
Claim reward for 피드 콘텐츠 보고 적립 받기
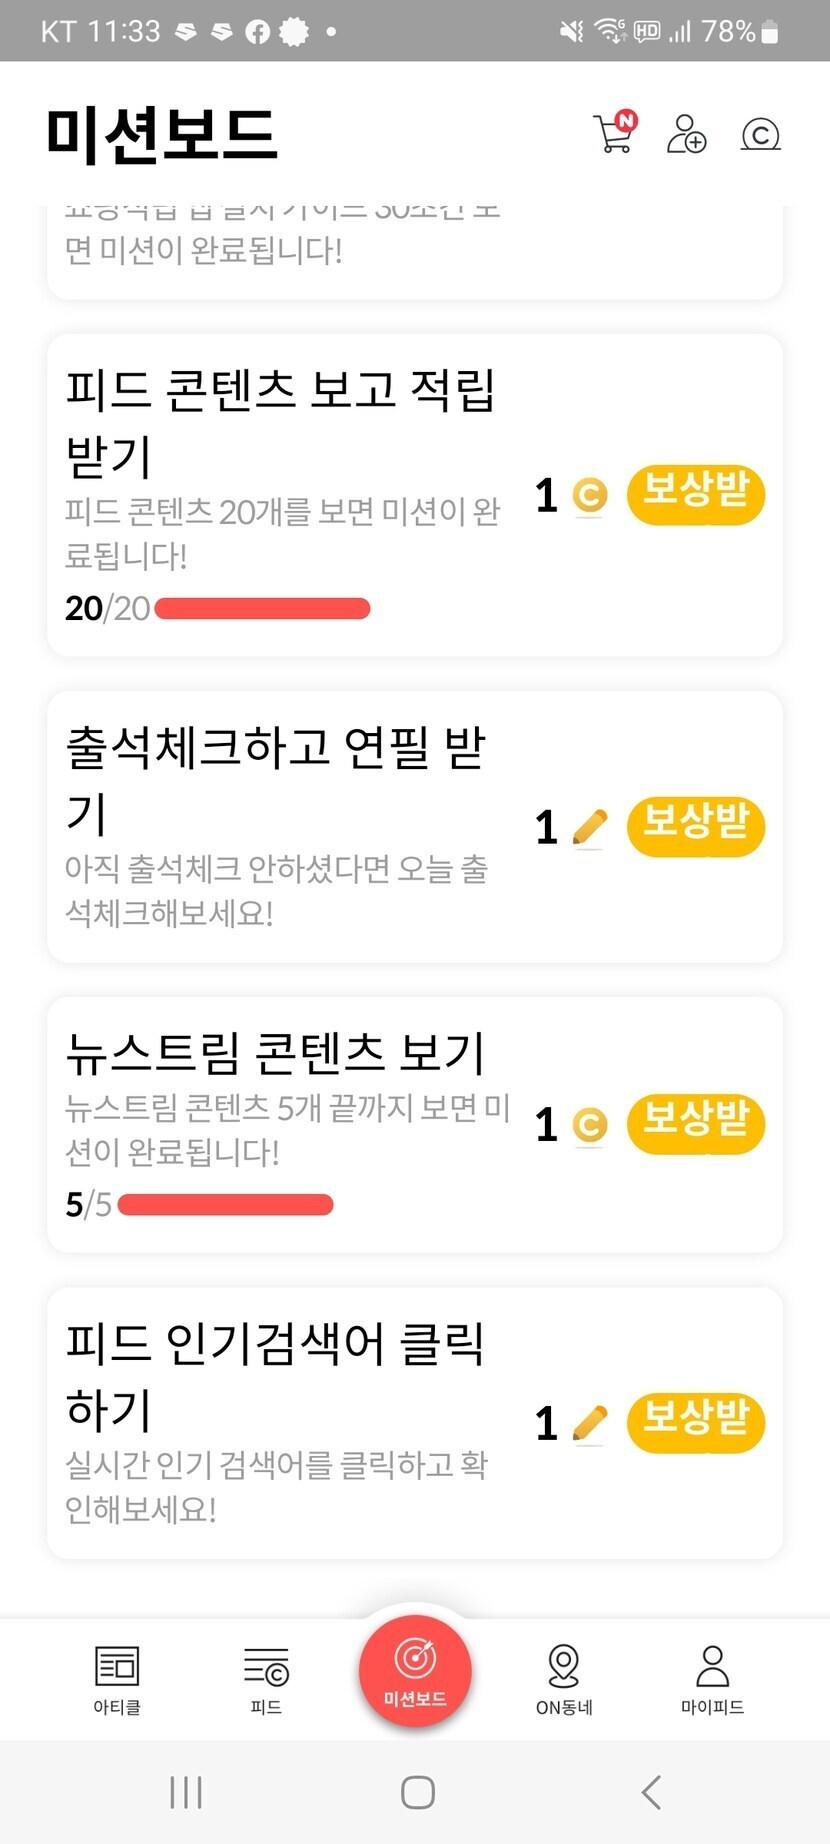(695, 494)
